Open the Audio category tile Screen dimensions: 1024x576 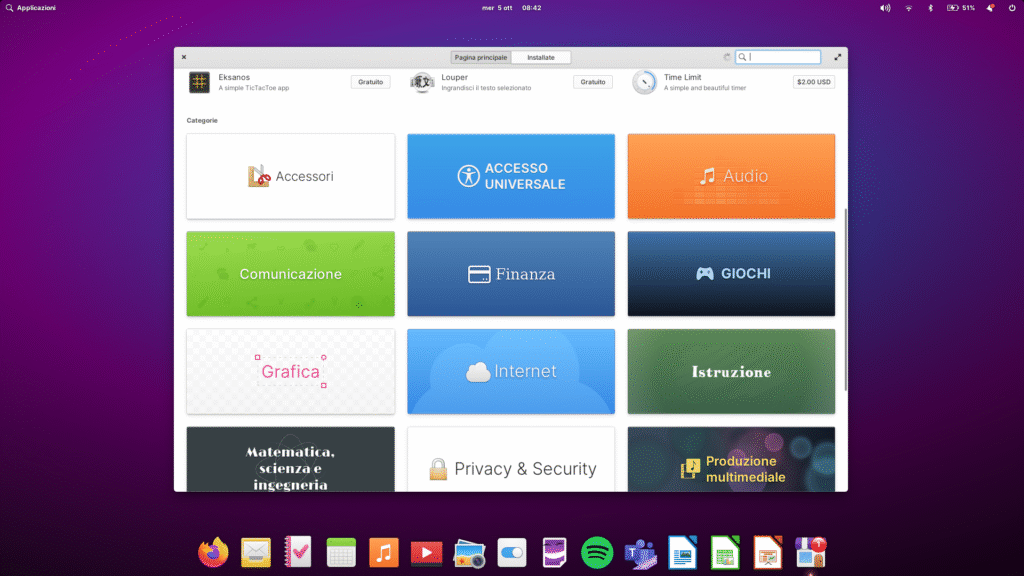point(731,176)
